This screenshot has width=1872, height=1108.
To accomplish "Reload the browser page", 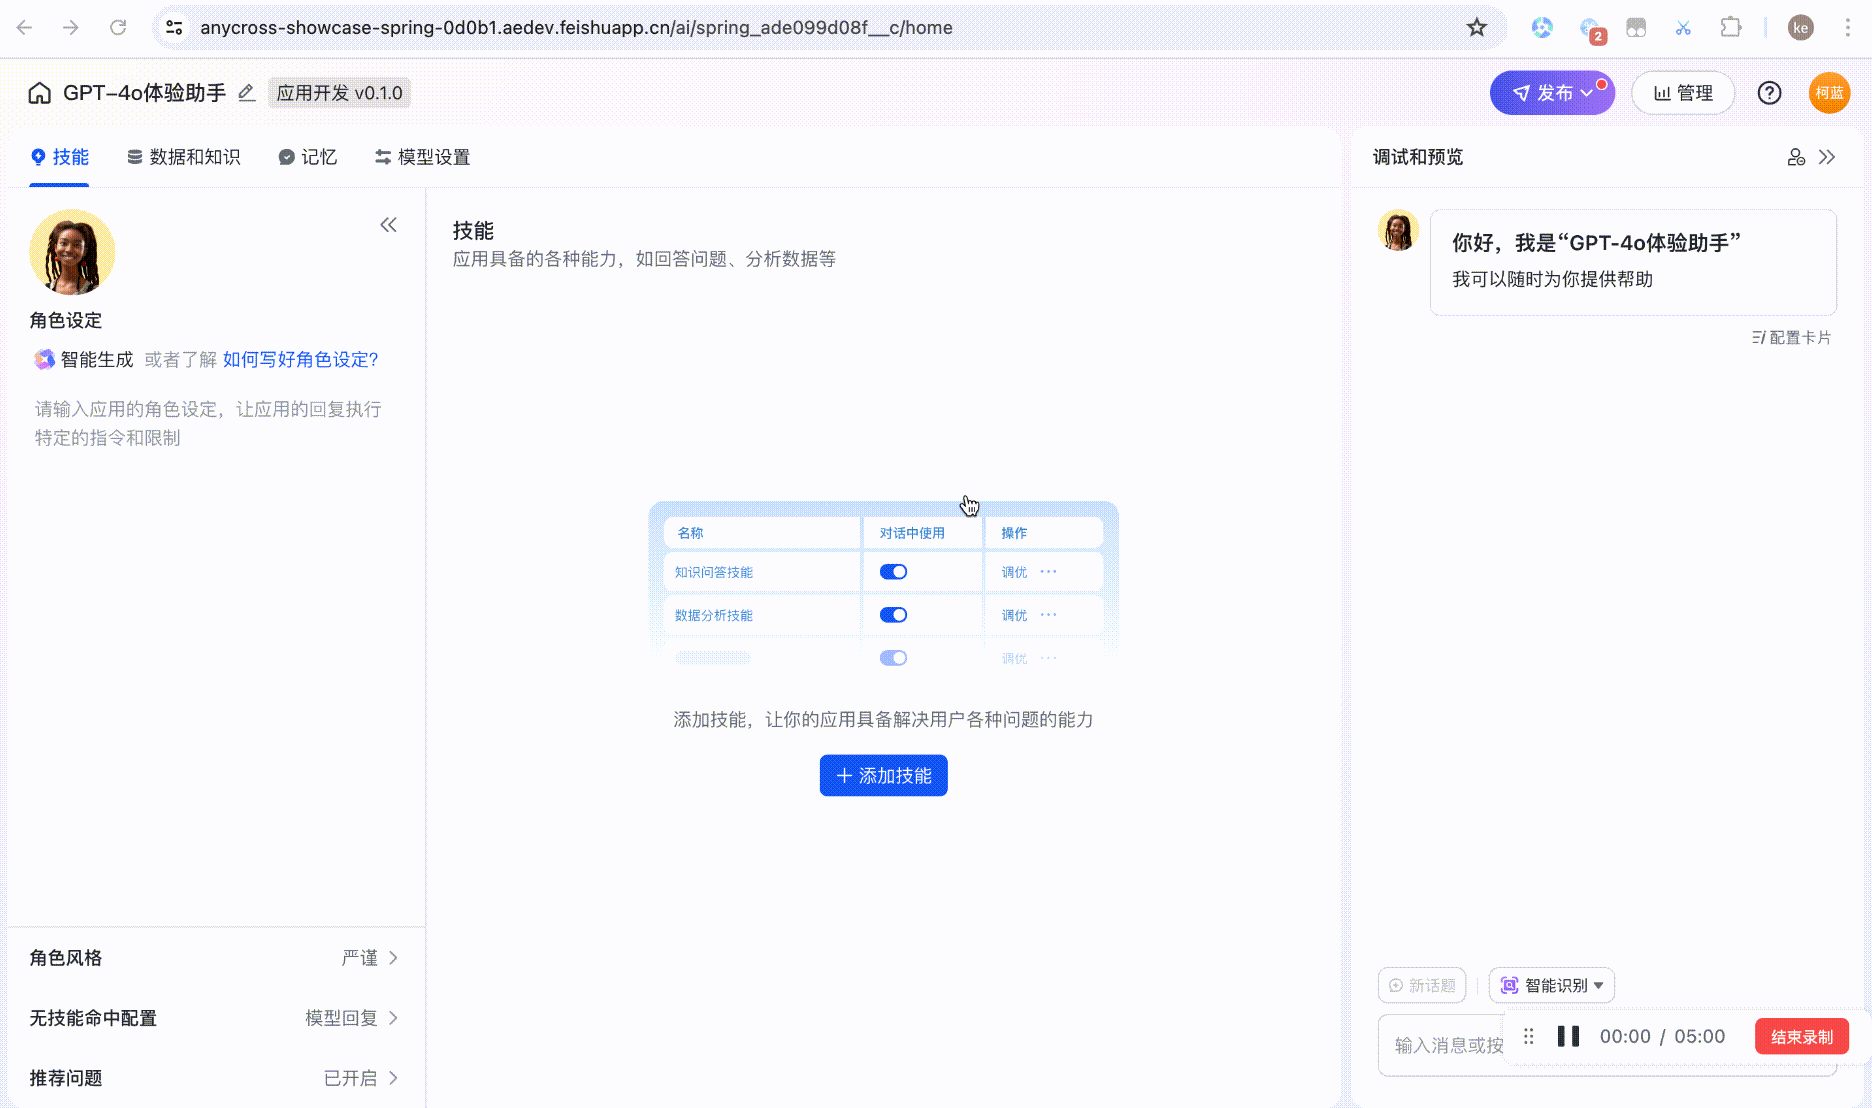I will point(118,27).
